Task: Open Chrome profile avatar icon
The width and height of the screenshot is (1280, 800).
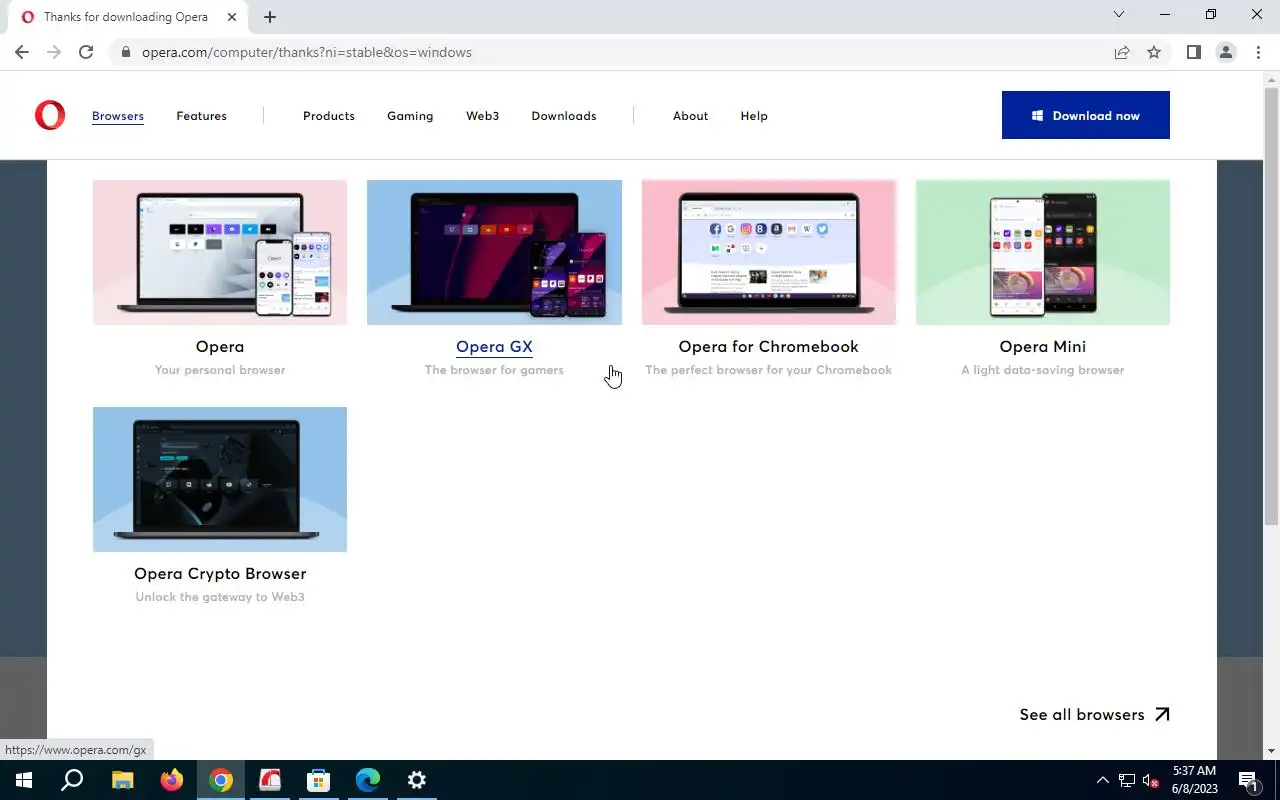Action: click(x=1225, y=52)
